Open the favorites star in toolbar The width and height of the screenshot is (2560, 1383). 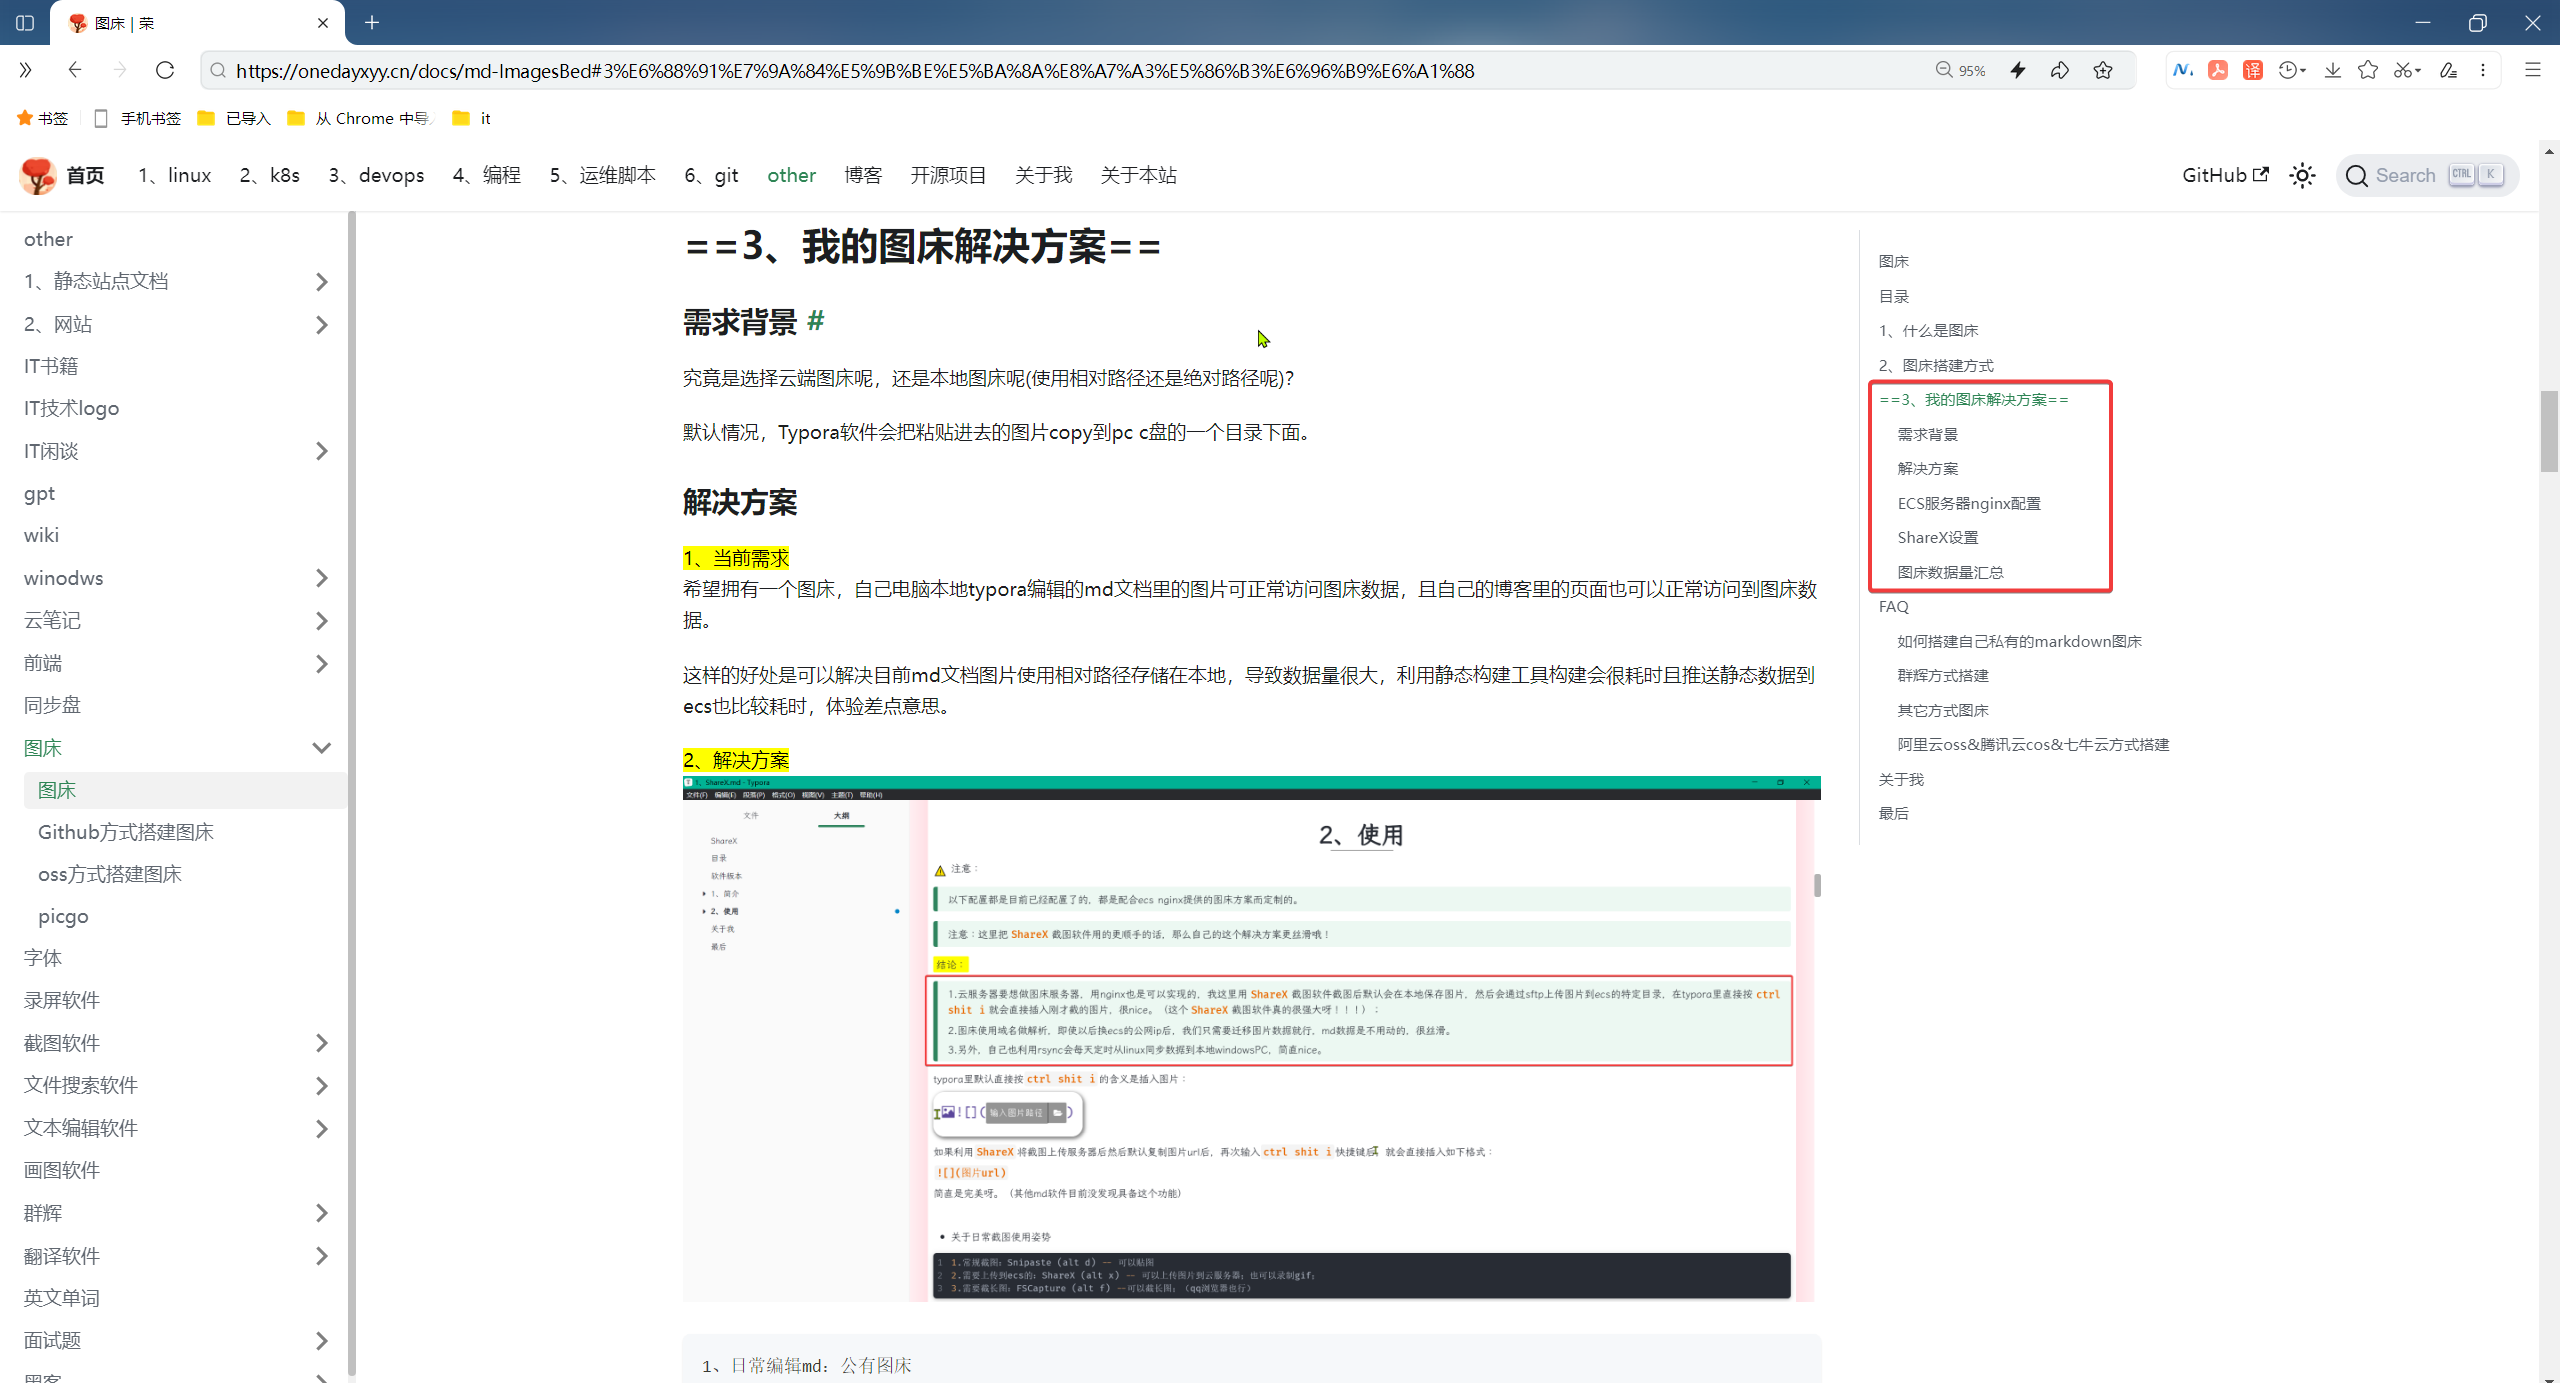[x=2368, y=70]
